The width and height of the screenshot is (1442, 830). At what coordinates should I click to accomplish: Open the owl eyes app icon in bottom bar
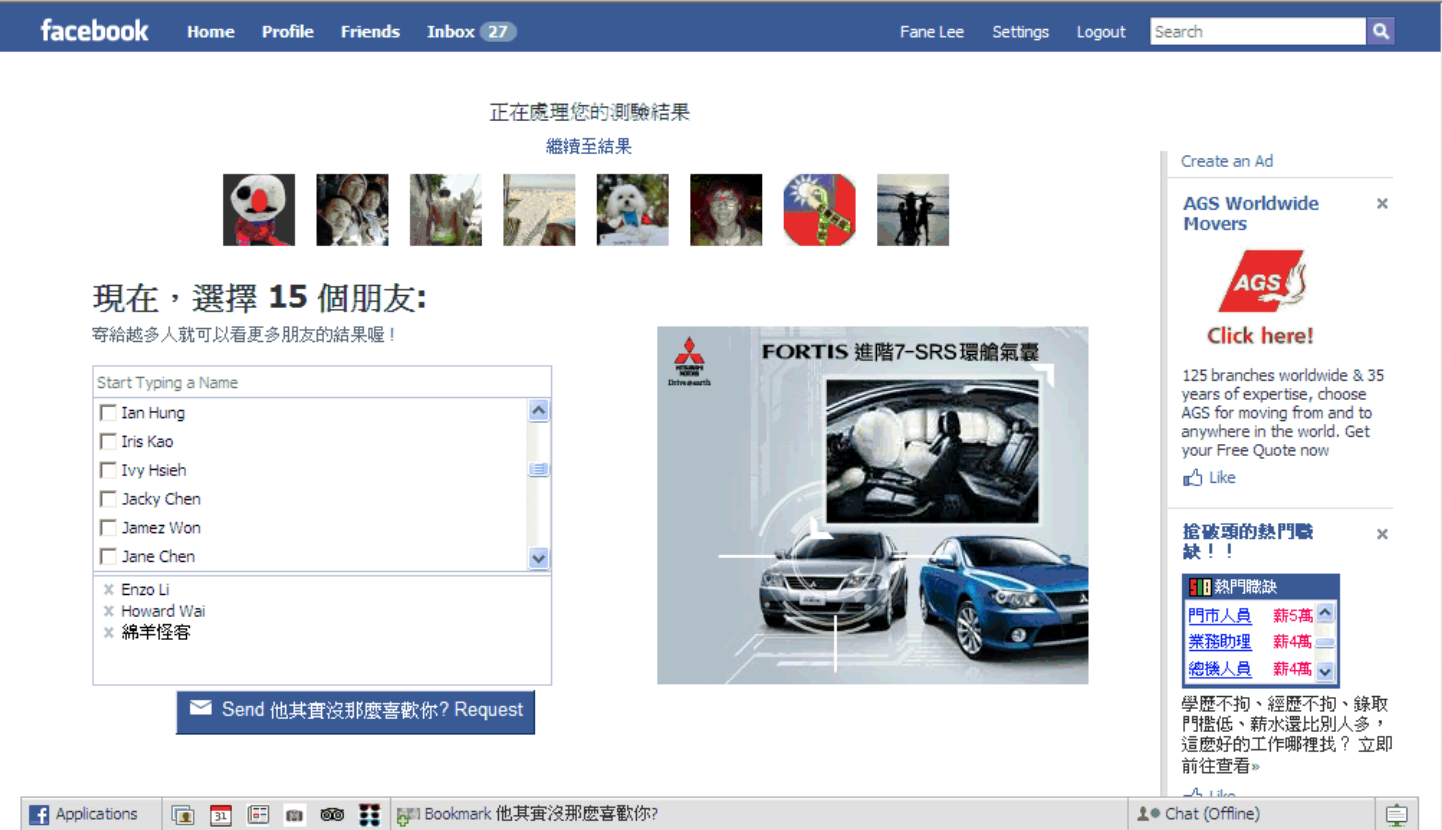(332, 815)
